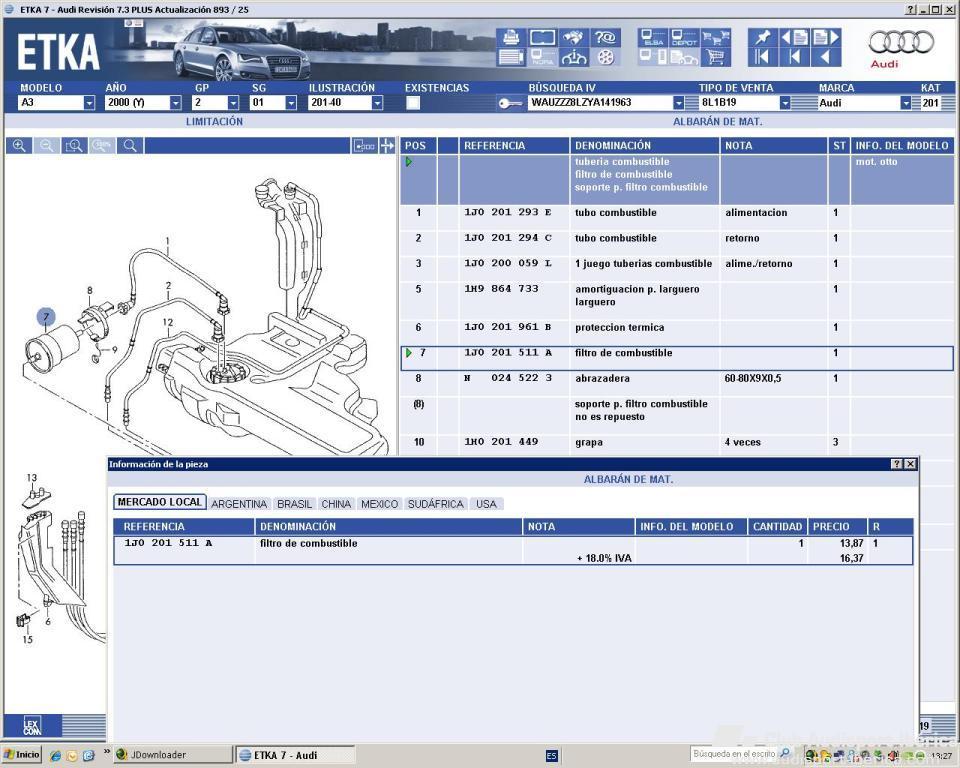This screenshot has height=768, width=960.
Task: Switch to Mexico tab
Action: point(380,504)
